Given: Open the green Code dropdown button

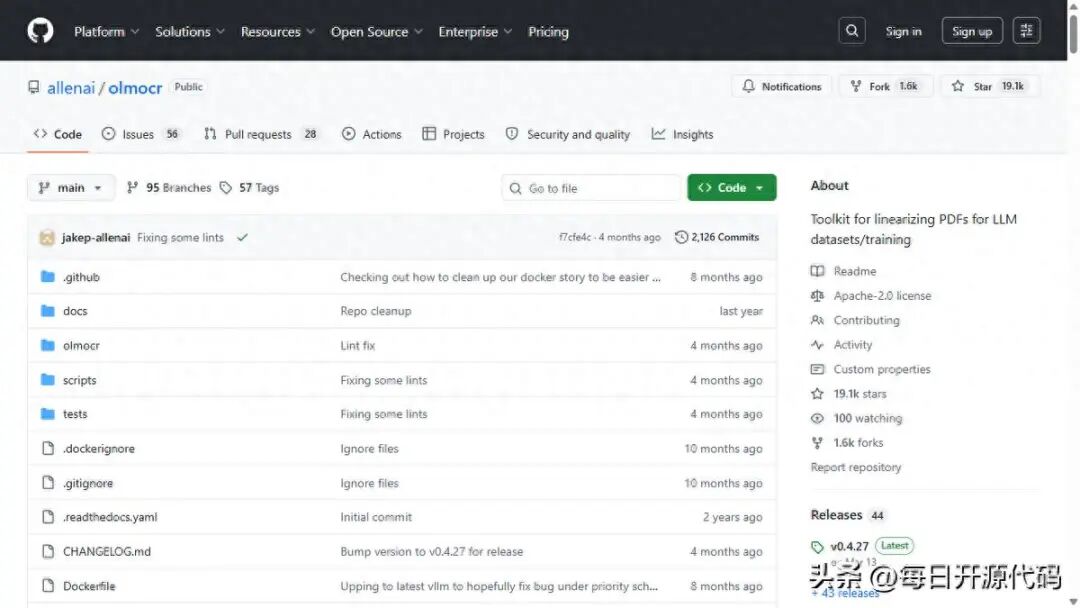Looking at the screenshot, I should [x=731, y=187].
